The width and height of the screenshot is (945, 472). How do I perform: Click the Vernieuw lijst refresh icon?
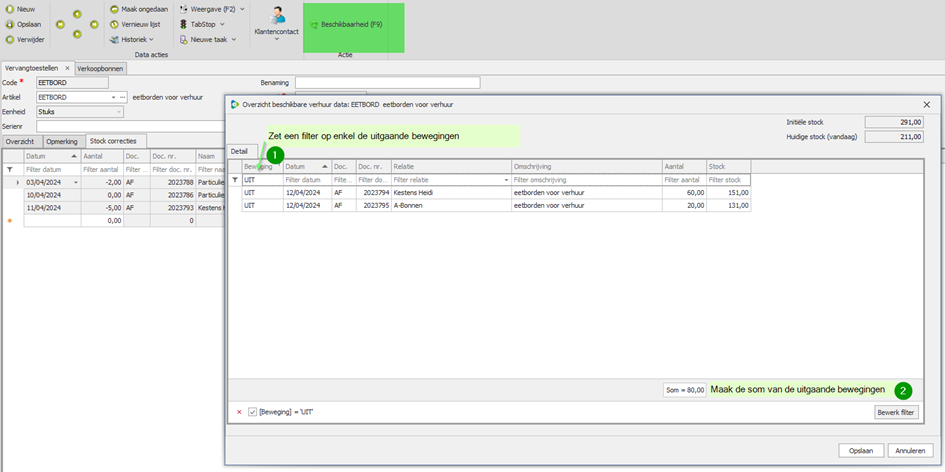(x=115, y=24)
